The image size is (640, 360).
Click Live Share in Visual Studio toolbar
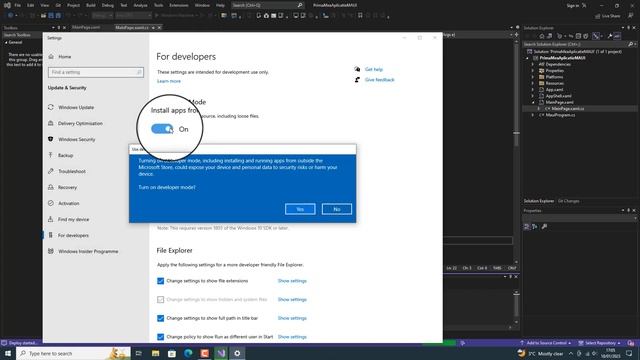click(608, 16)
